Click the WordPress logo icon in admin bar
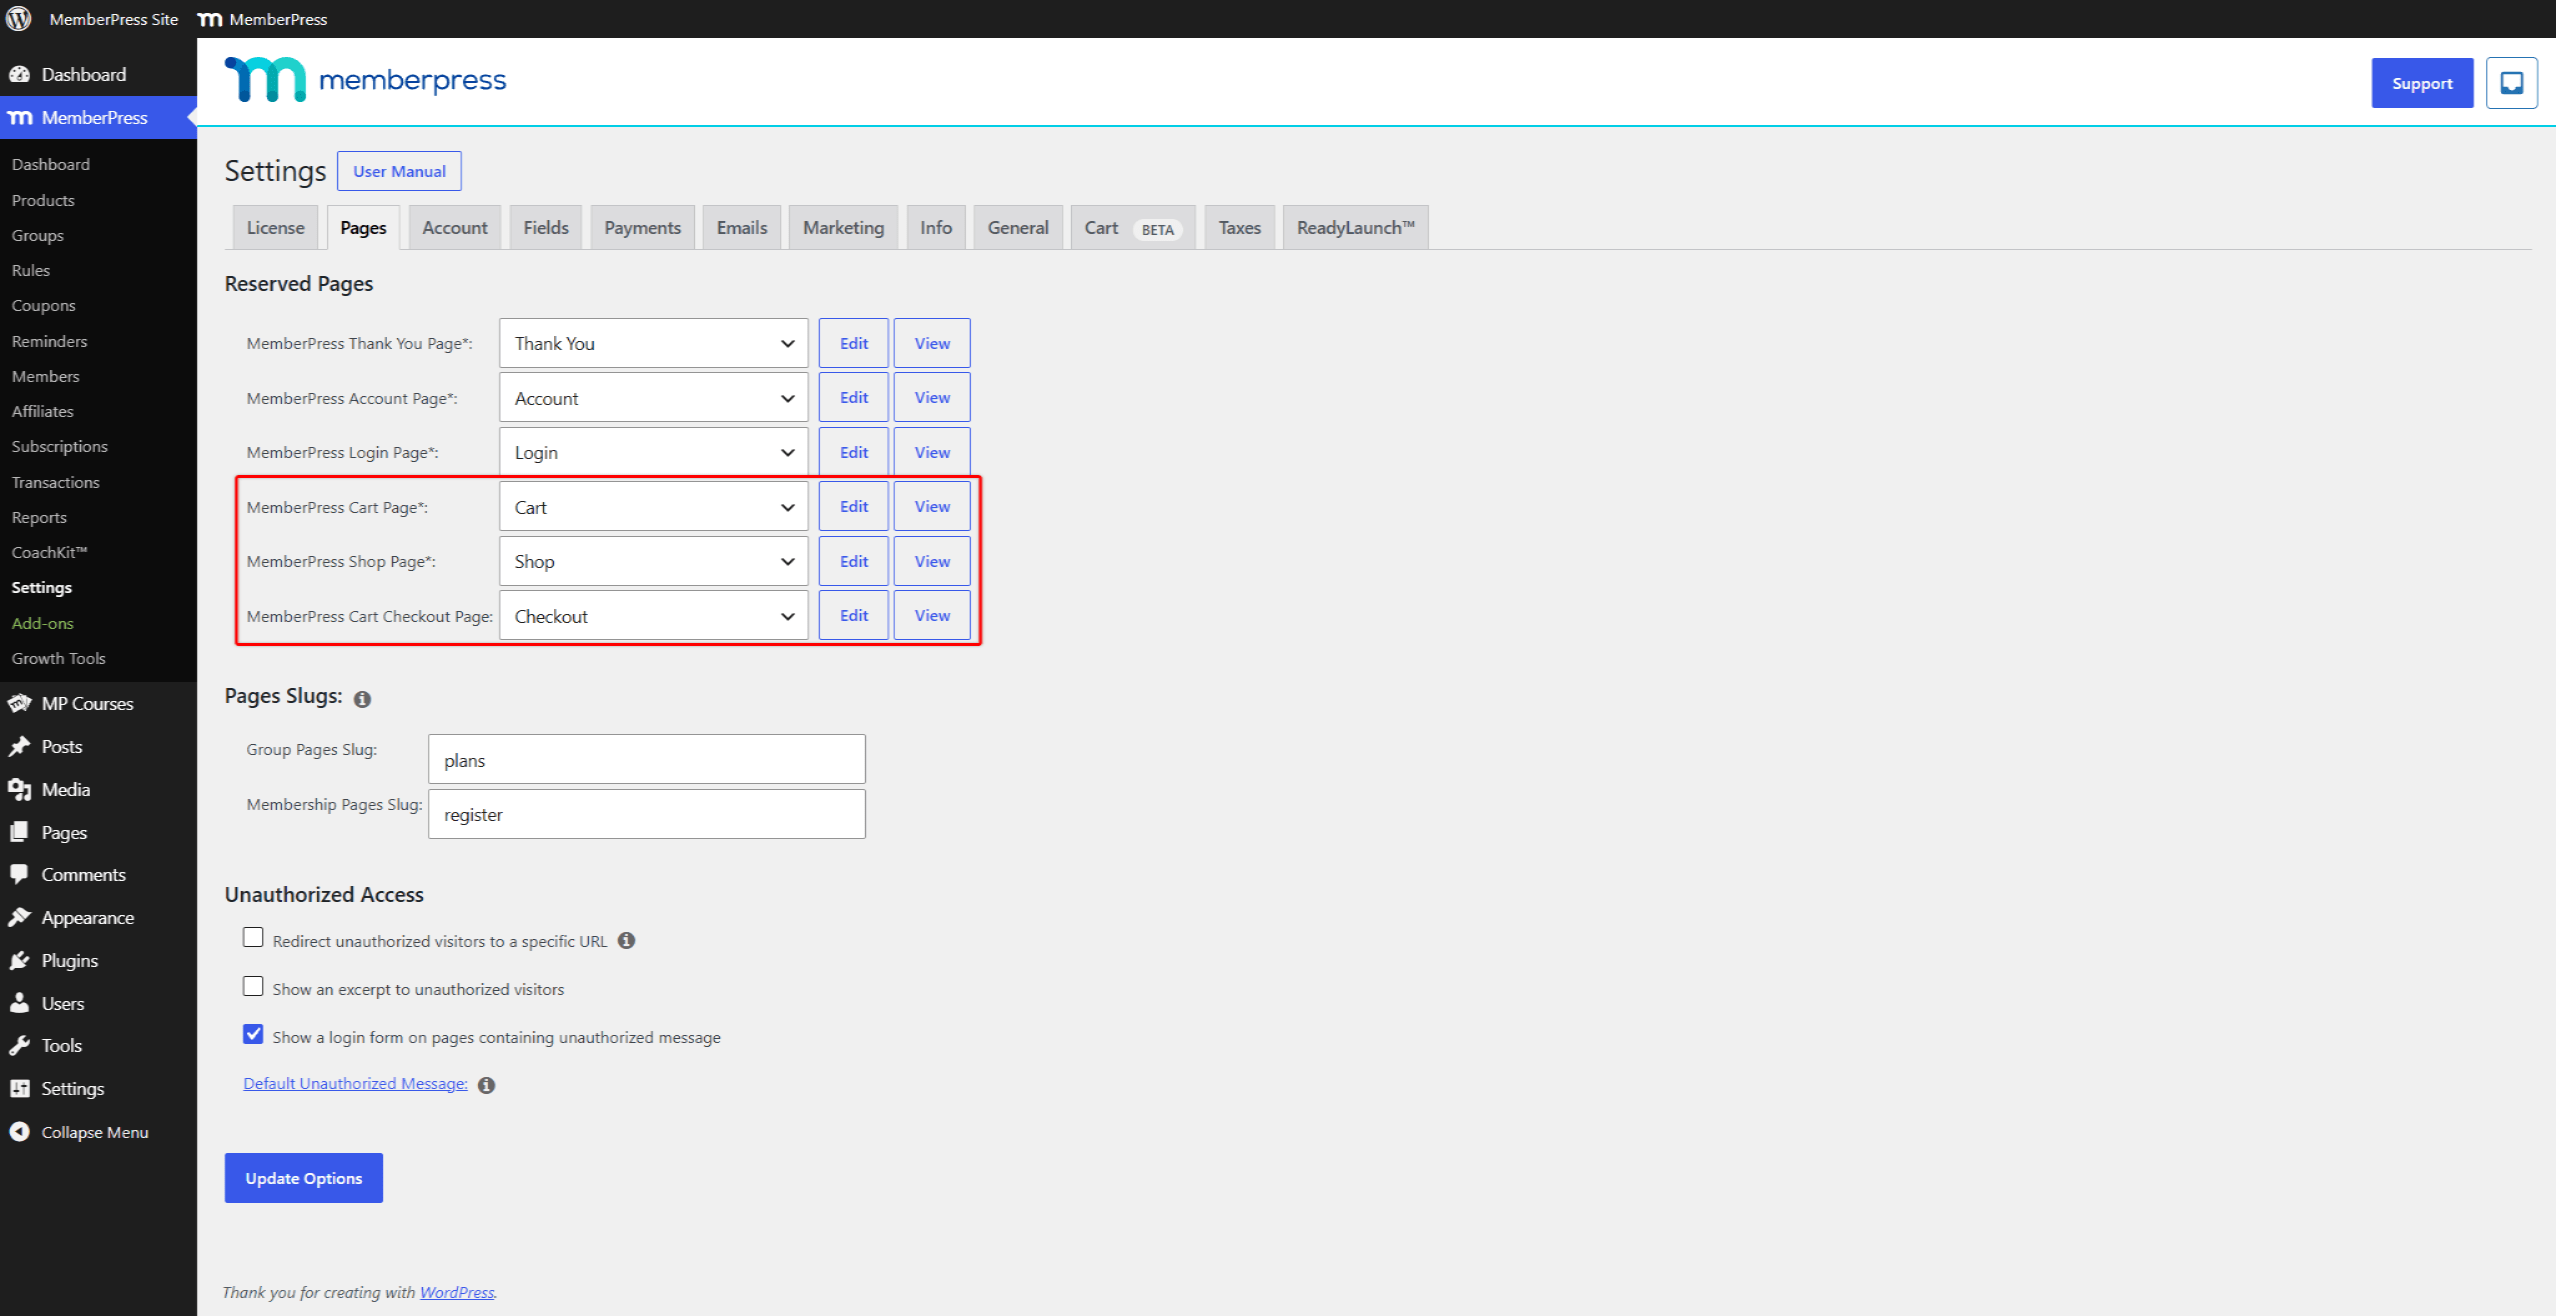Screen dimensions: 2556x1316 (x=19, y=19)
